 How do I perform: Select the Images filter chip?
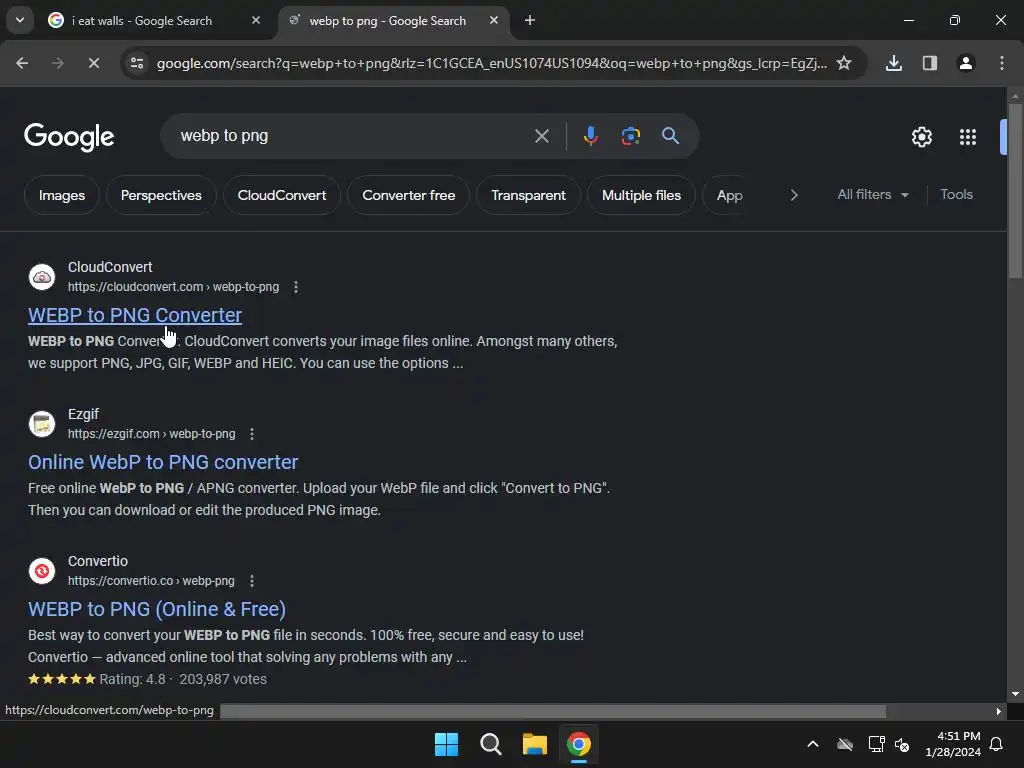click(62, 195)
